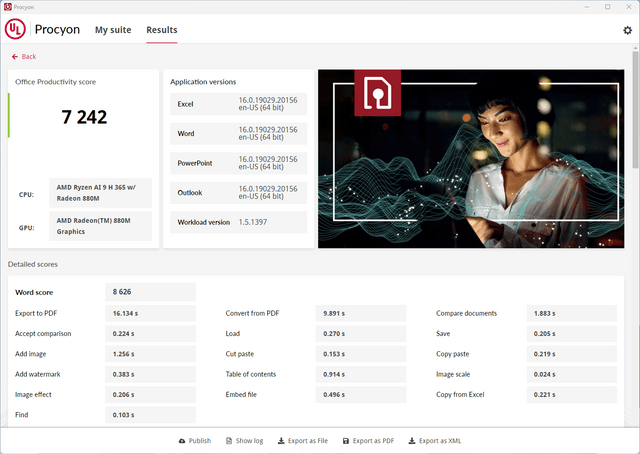Export as PDF button

369,441
